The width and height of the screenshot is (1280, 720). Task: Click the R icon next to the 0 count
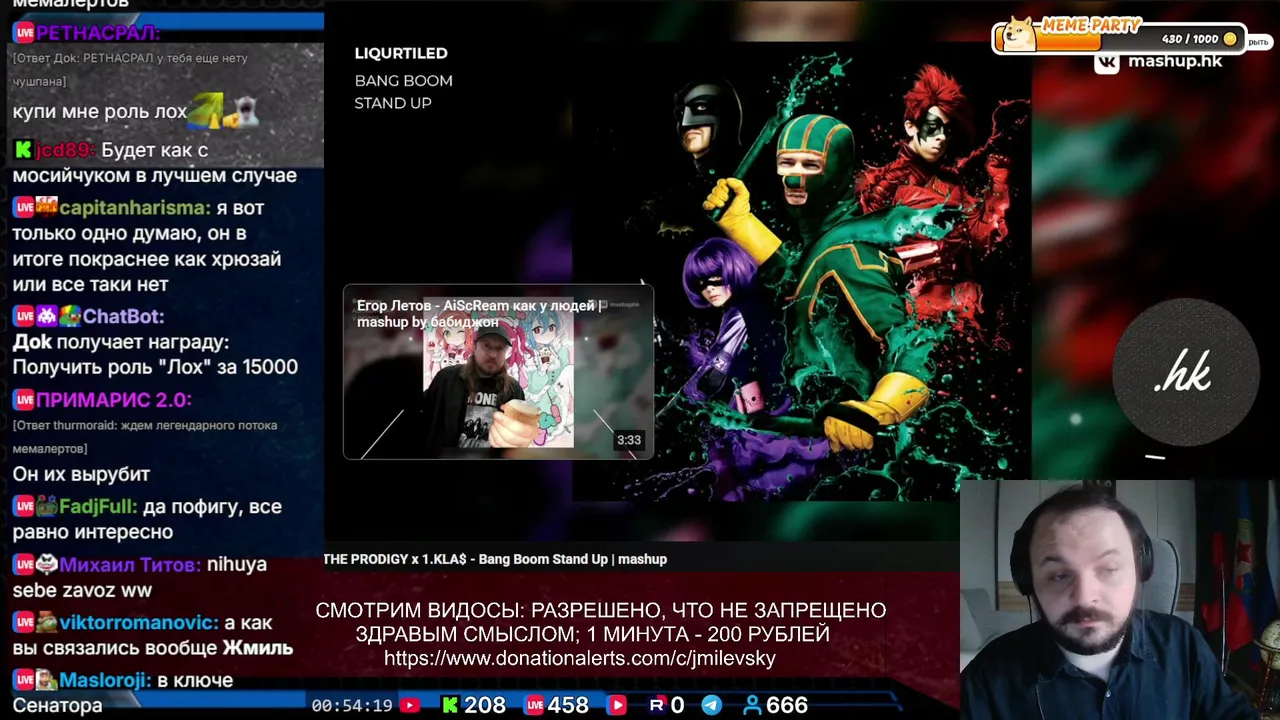click(x=657, y=705)
